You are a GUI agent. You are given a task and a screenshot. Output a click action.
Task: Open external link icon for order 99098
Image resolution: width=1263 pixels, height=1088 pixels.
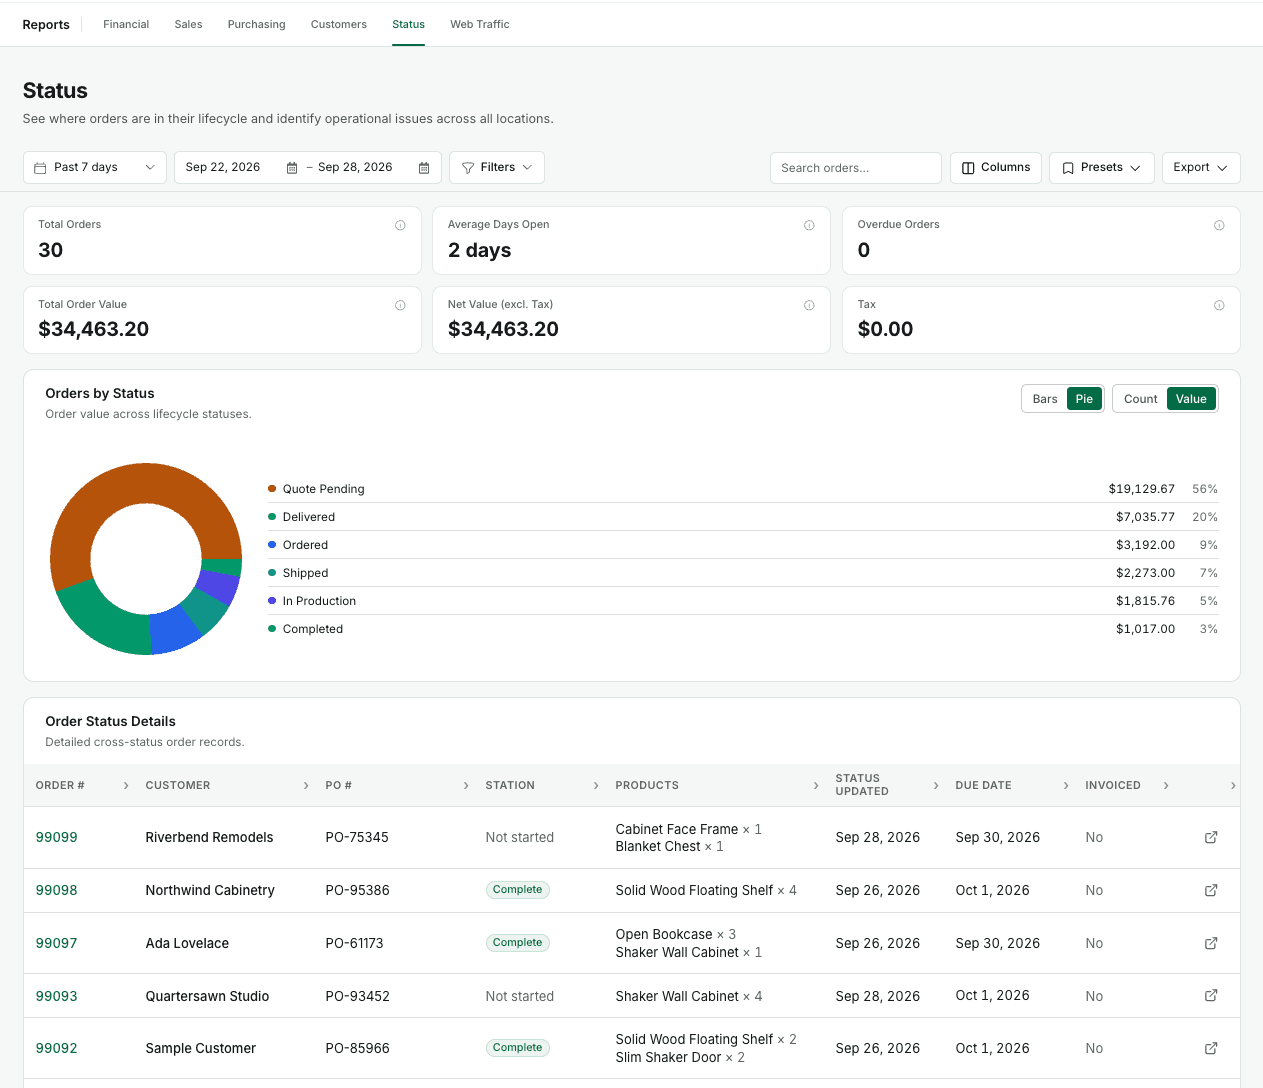pyautogui.click(x=1211, y=890)
